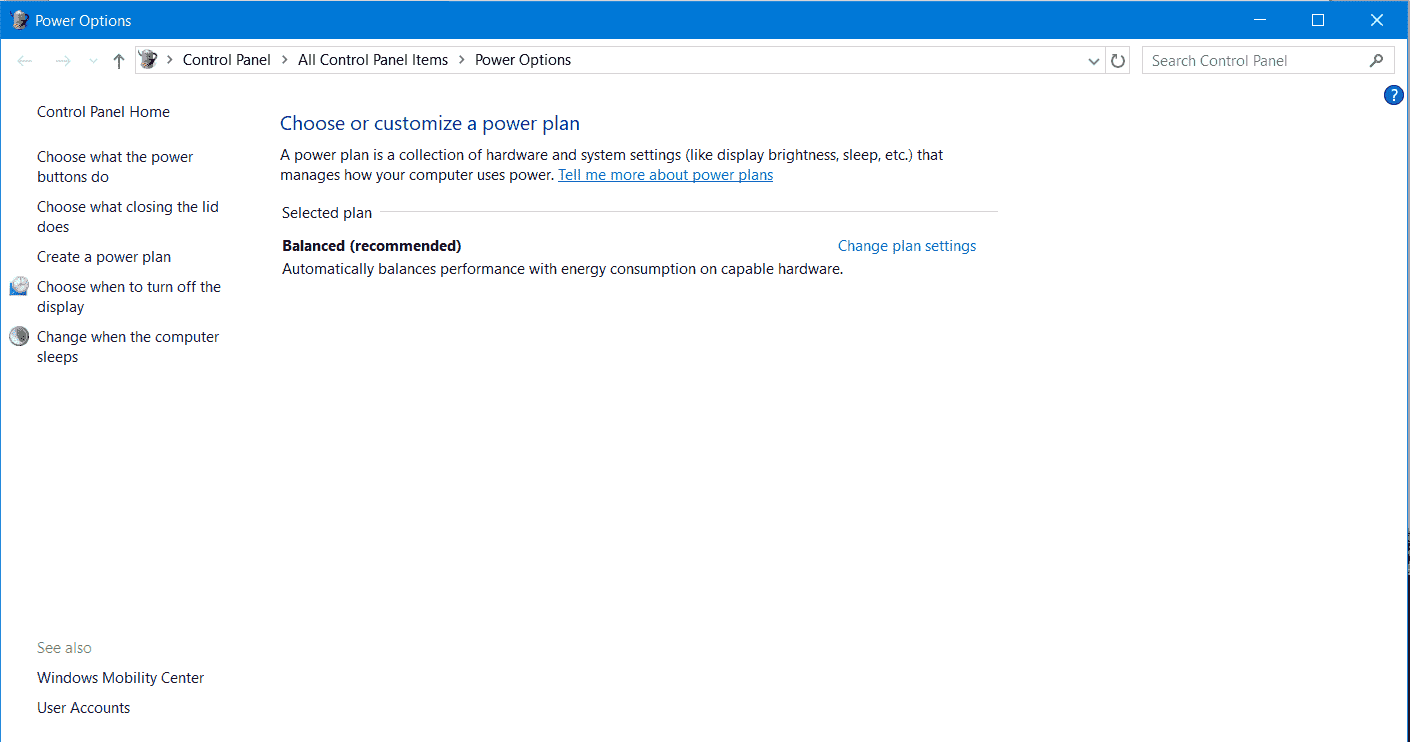1410x742 pixels.
Task: Click the Power Options address bar icon
Action: (x=148, y=60)
